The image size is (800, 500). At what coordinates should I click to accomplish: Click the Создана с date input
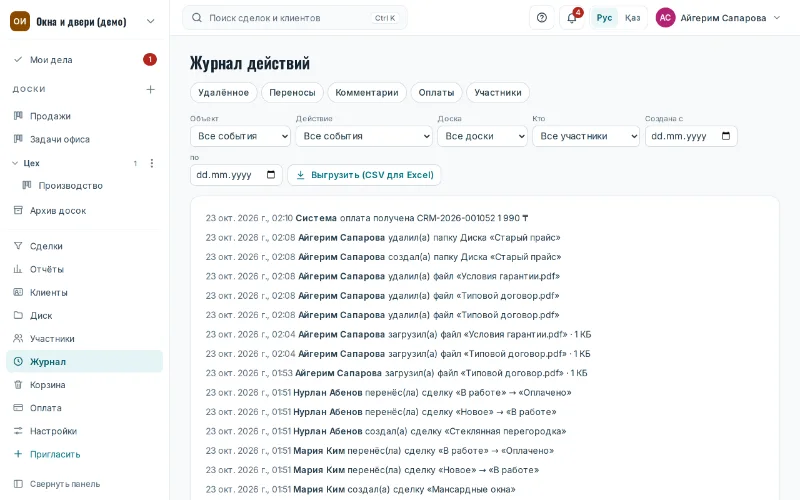click(691, 136)
